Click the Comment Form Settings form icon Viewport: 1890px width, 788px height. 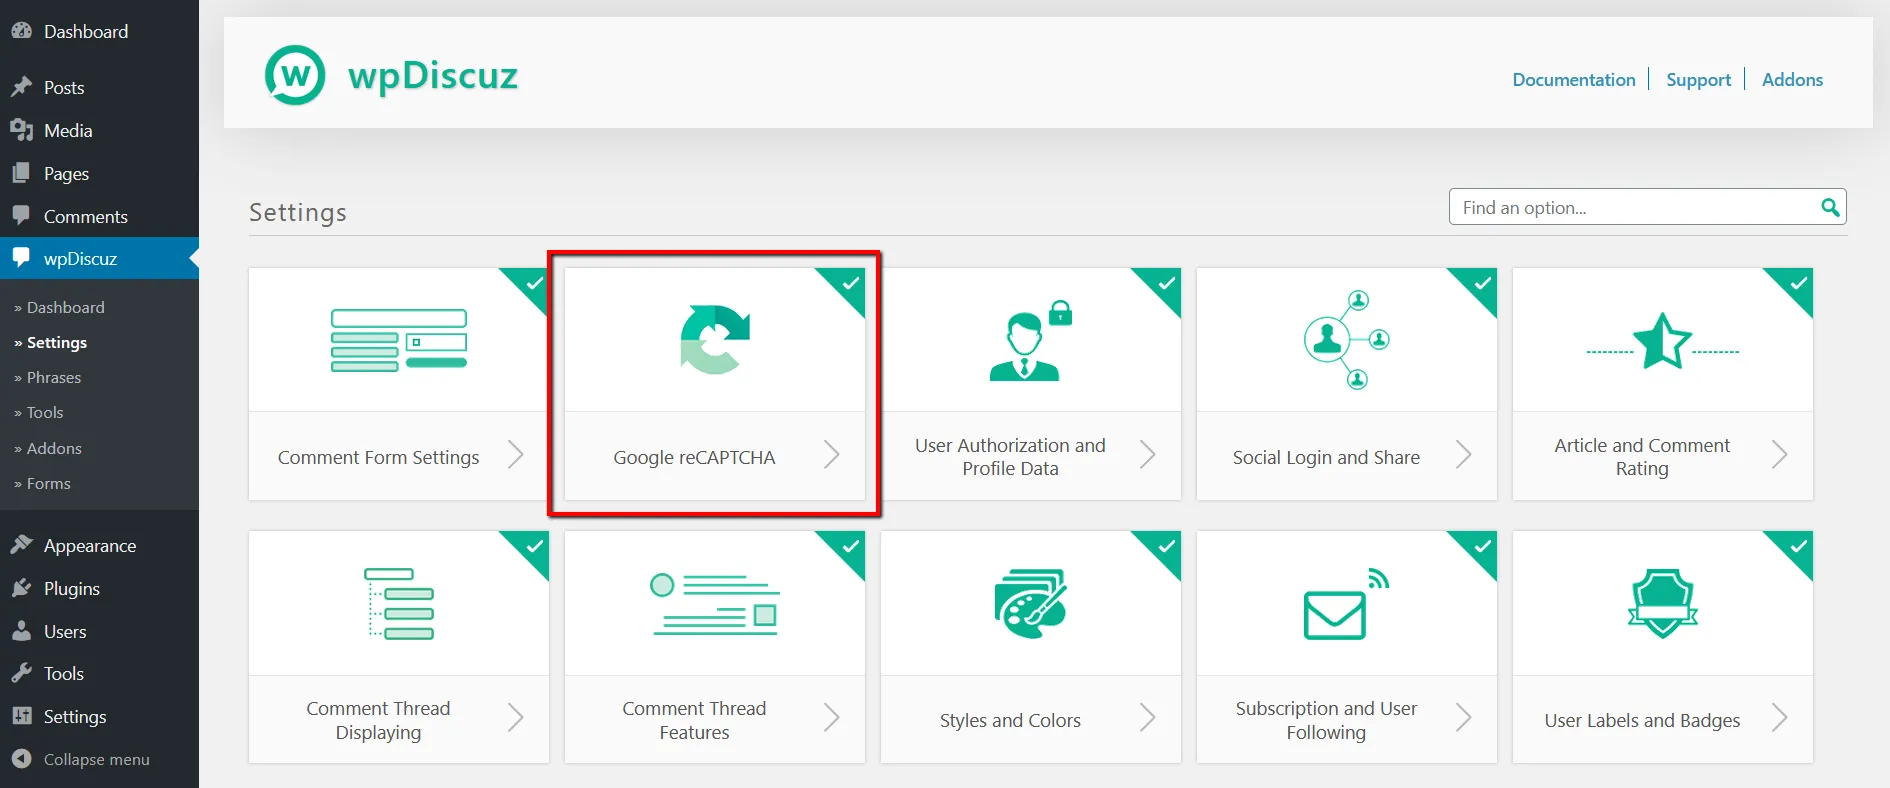pos(399,340)
